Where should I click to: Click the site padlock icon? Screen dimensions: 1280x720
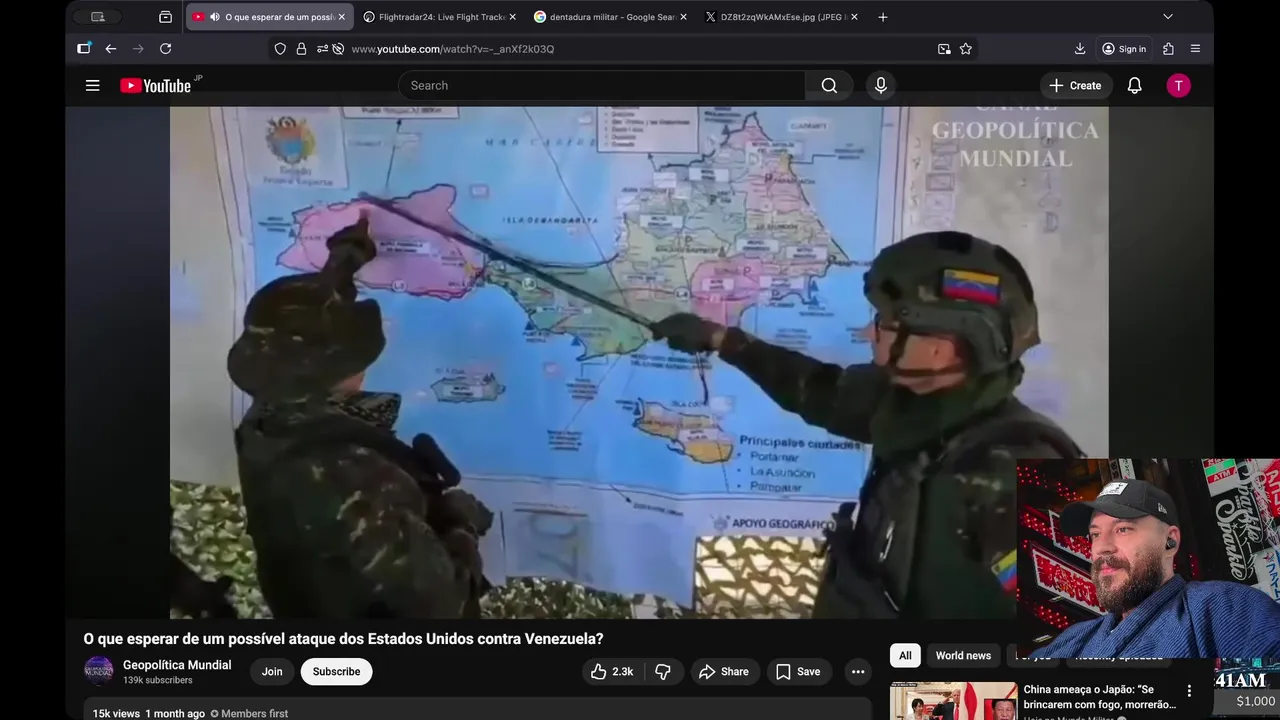pyautogui.click(x=301, y=49)
